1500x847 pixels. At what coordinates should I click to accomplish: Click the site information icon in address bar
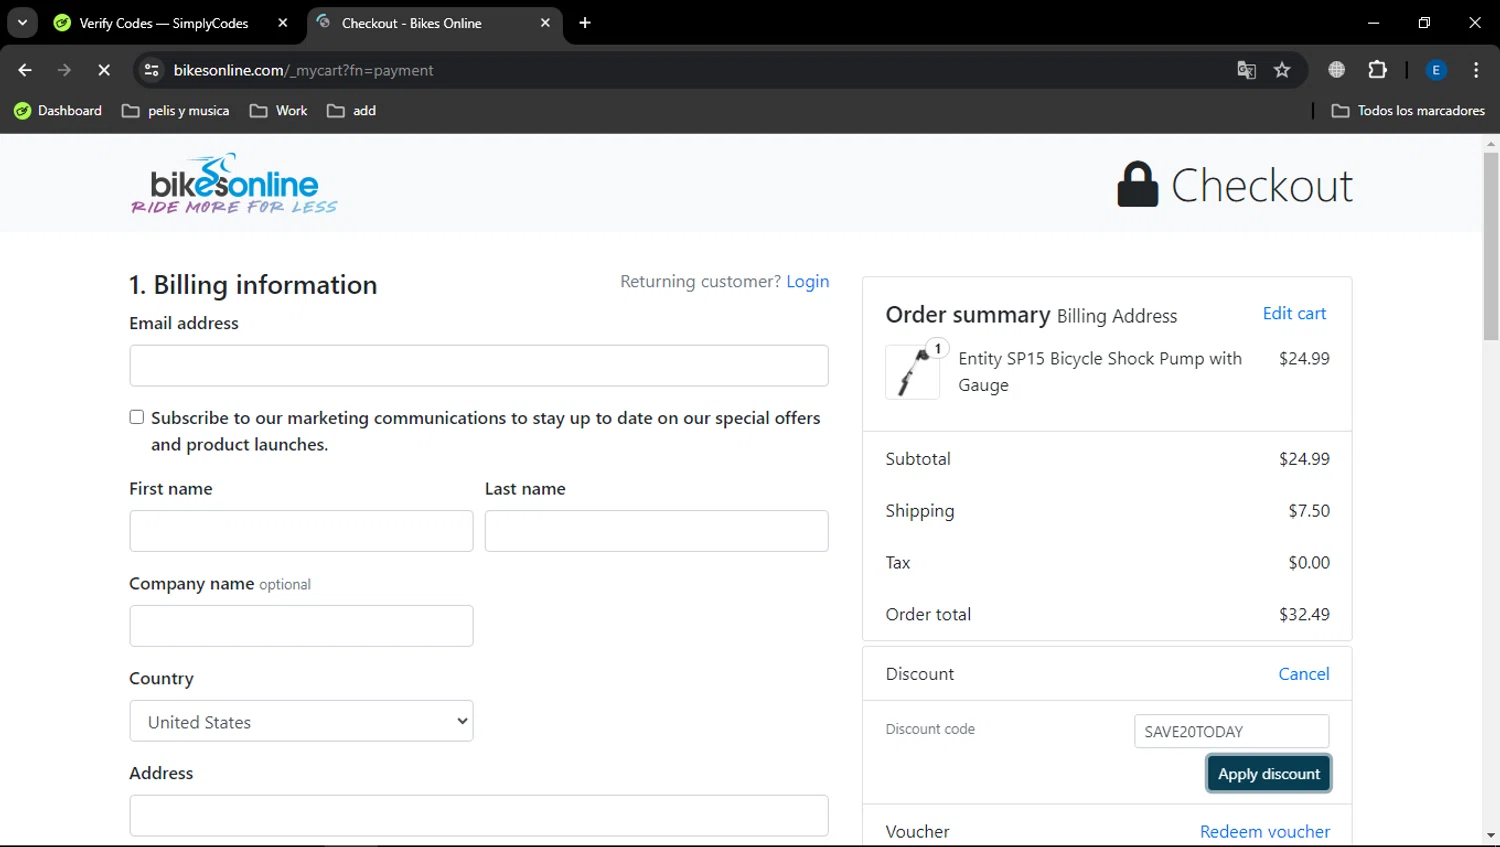[x=152, y=70]
